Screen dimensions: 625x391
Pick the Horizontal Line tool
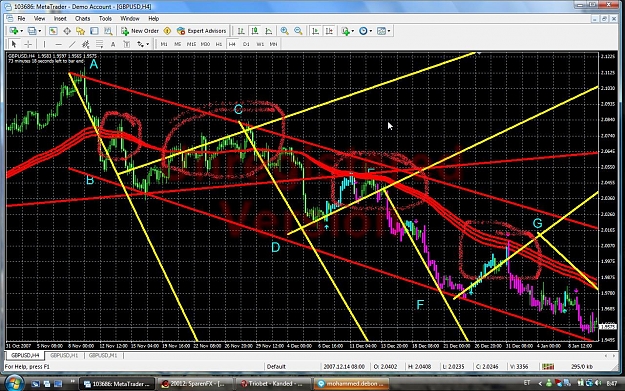[58, 44]
